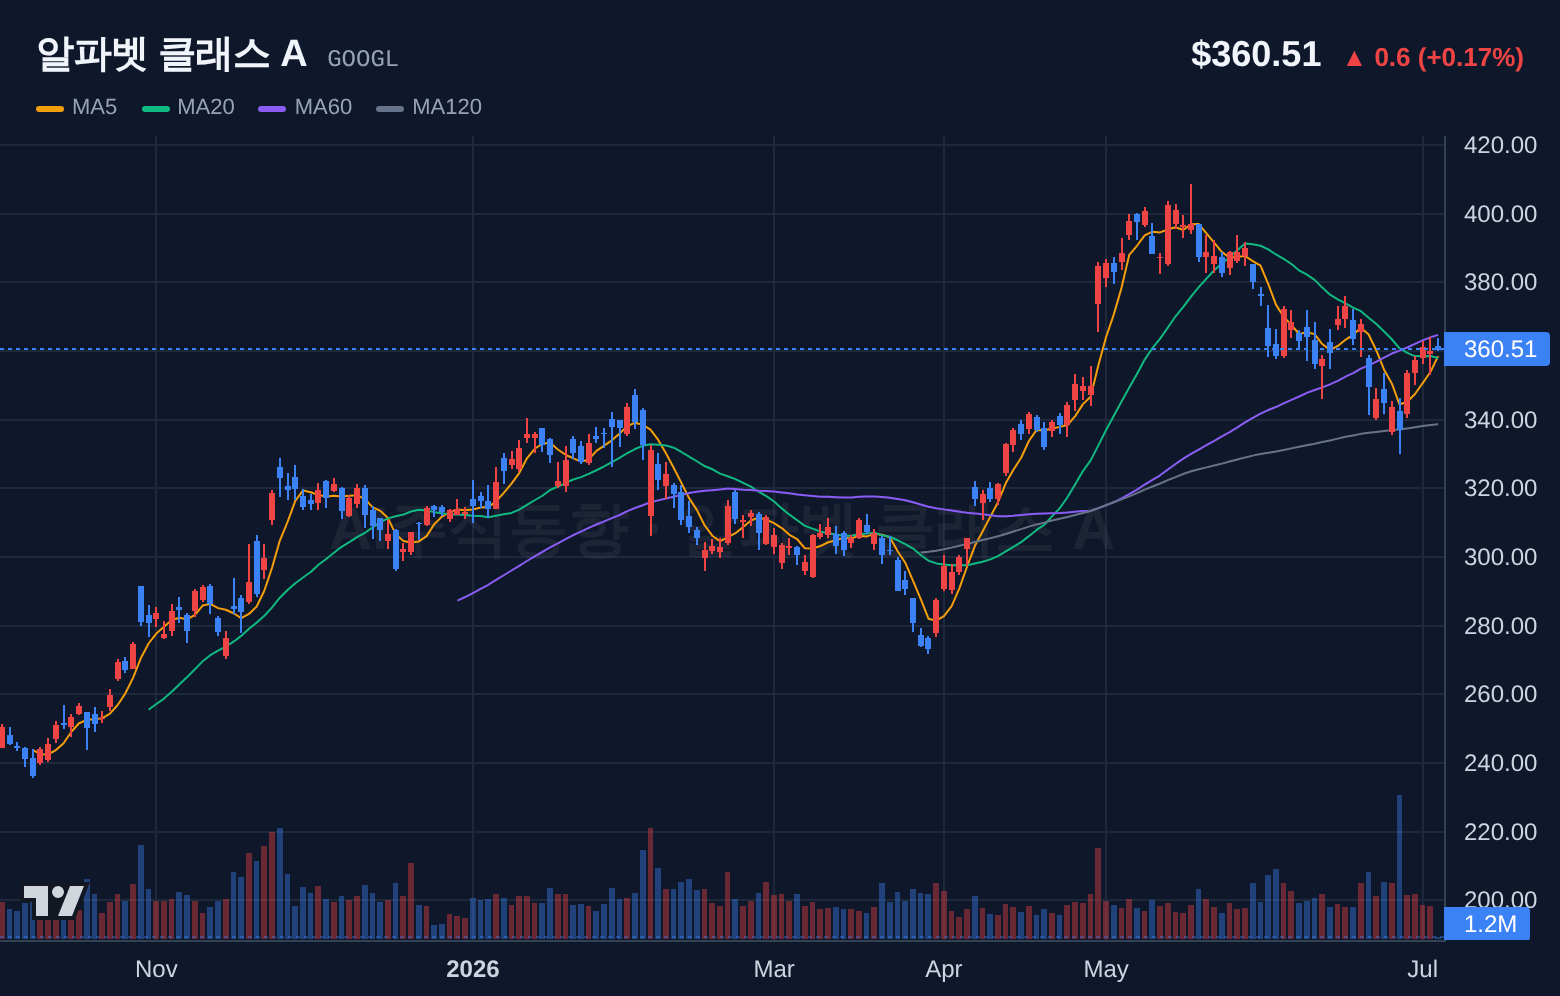
Task: Click the tallest blue volume bar near Jul
Action: pos(1400,867)
